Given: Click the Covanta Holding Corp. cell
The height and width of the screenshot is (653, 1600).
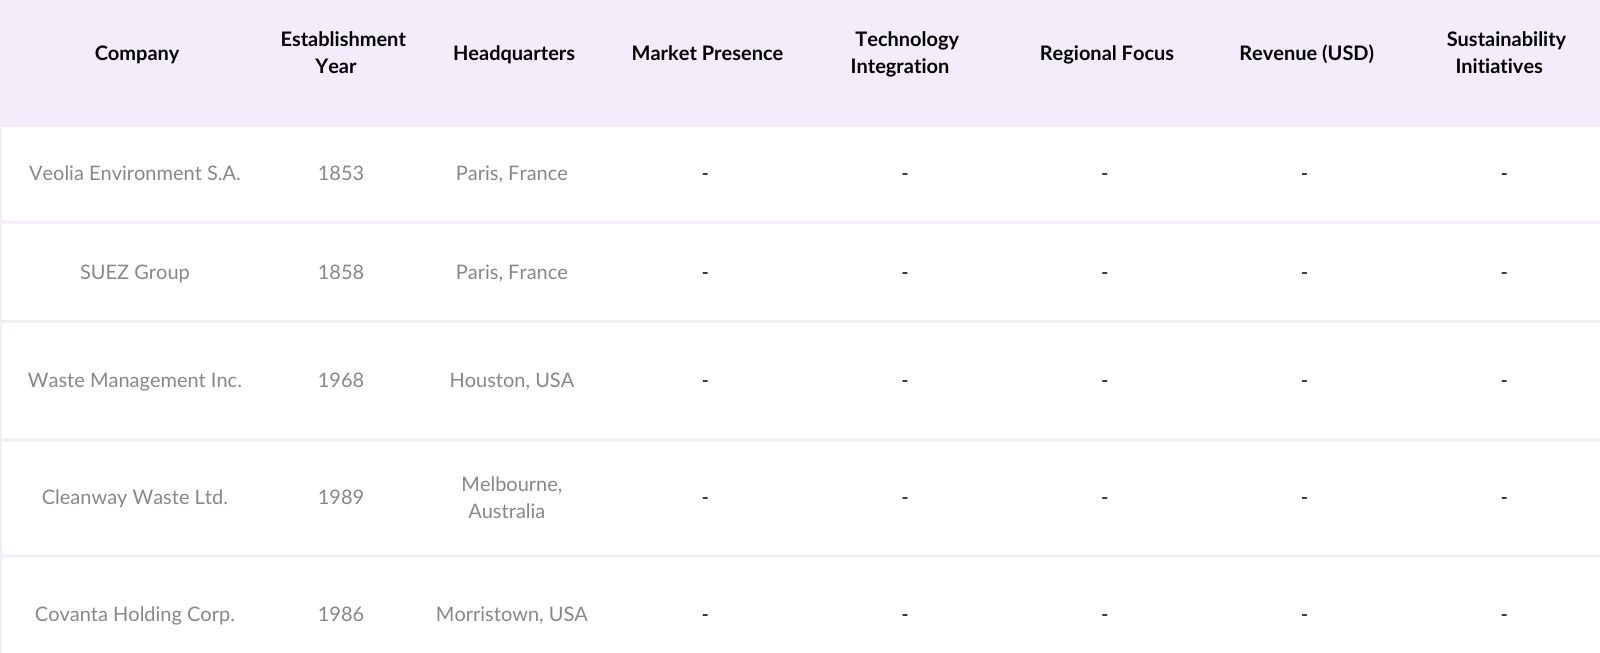Looking at the screenshot, I should pyautogui.click(x=135, y=614).
